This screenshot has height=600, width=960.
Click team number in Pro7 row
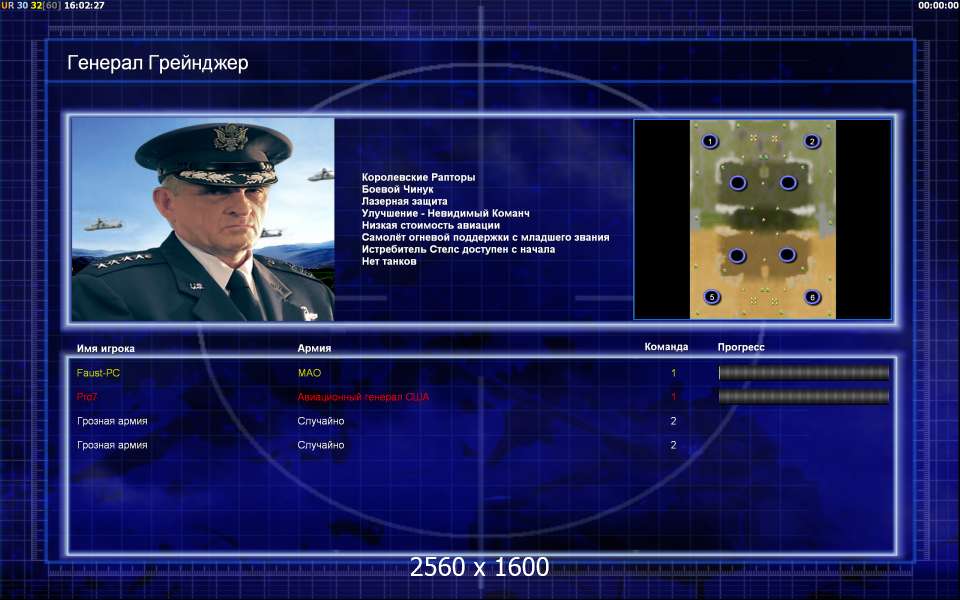673,397
